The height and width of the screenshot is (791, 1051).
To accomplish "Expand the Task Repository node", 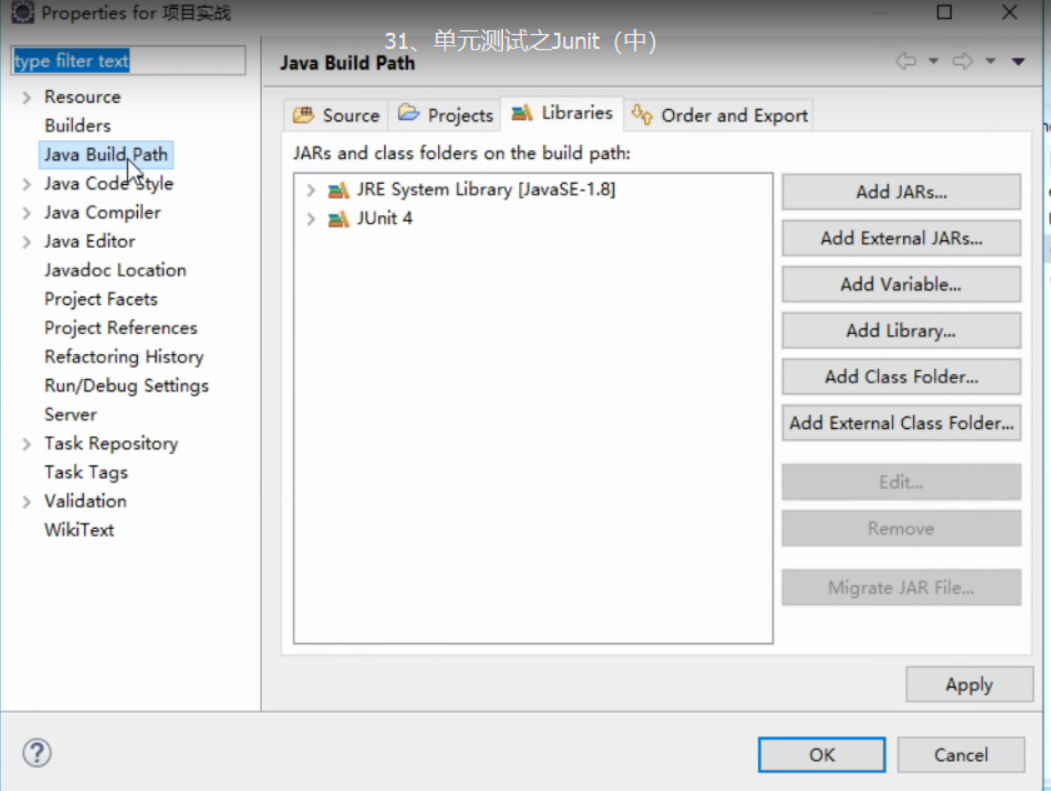I will [26, 444].
